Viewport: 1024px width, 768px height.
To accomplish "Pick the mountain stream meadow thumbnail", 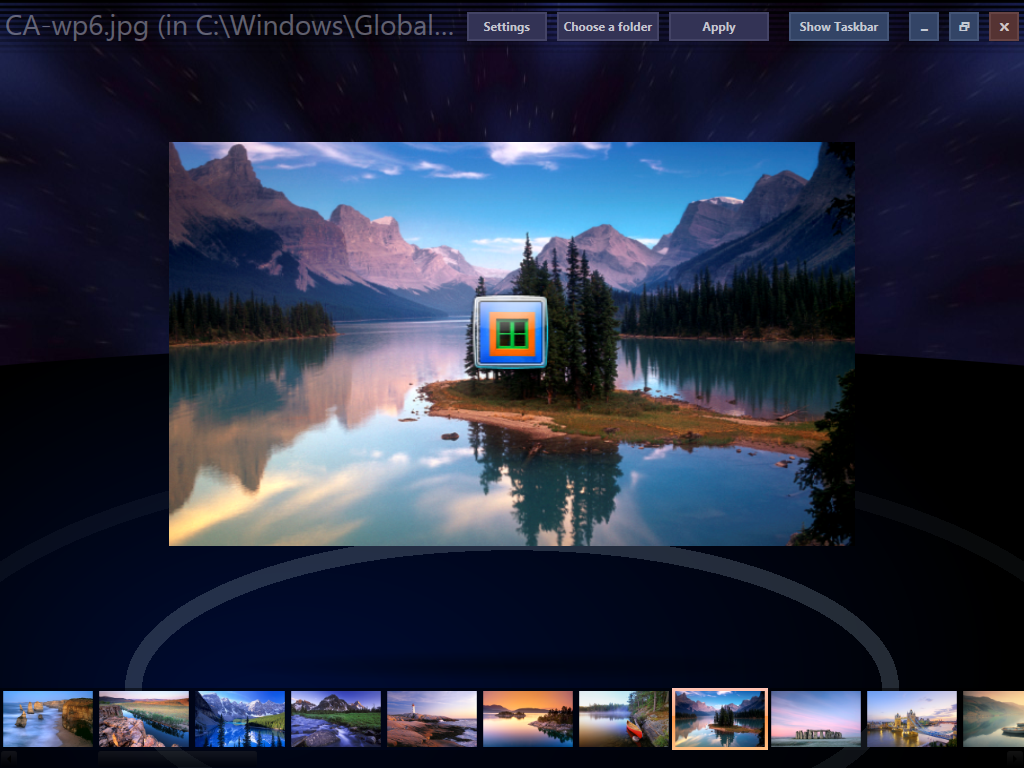I will 336,719.
